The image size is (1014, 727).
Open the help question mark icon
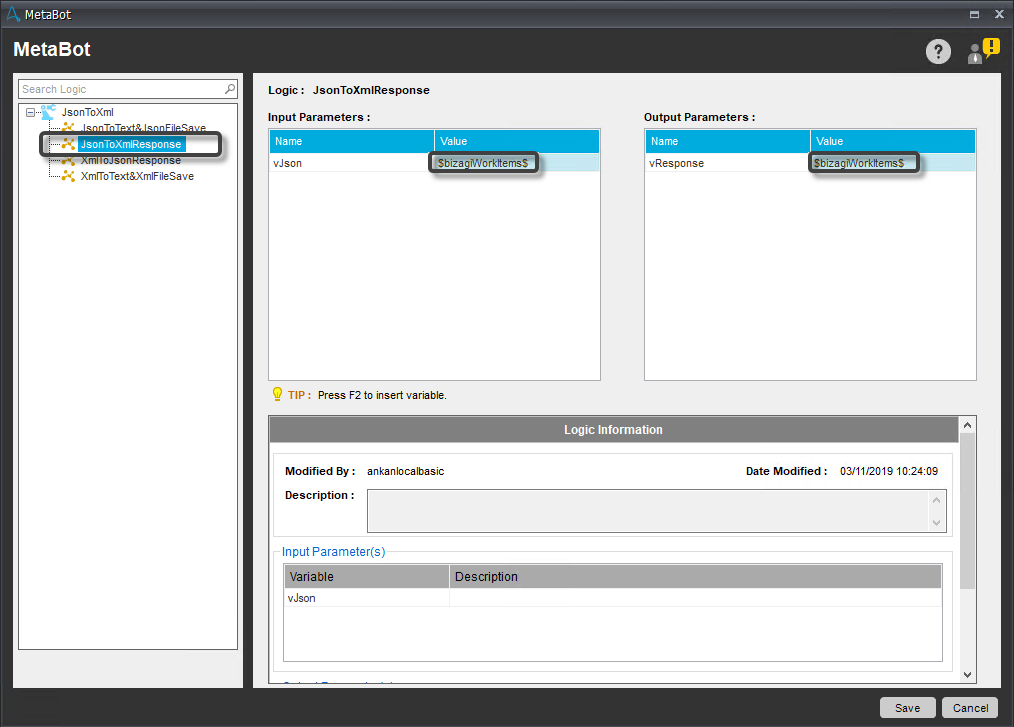(x=938, y=51)
